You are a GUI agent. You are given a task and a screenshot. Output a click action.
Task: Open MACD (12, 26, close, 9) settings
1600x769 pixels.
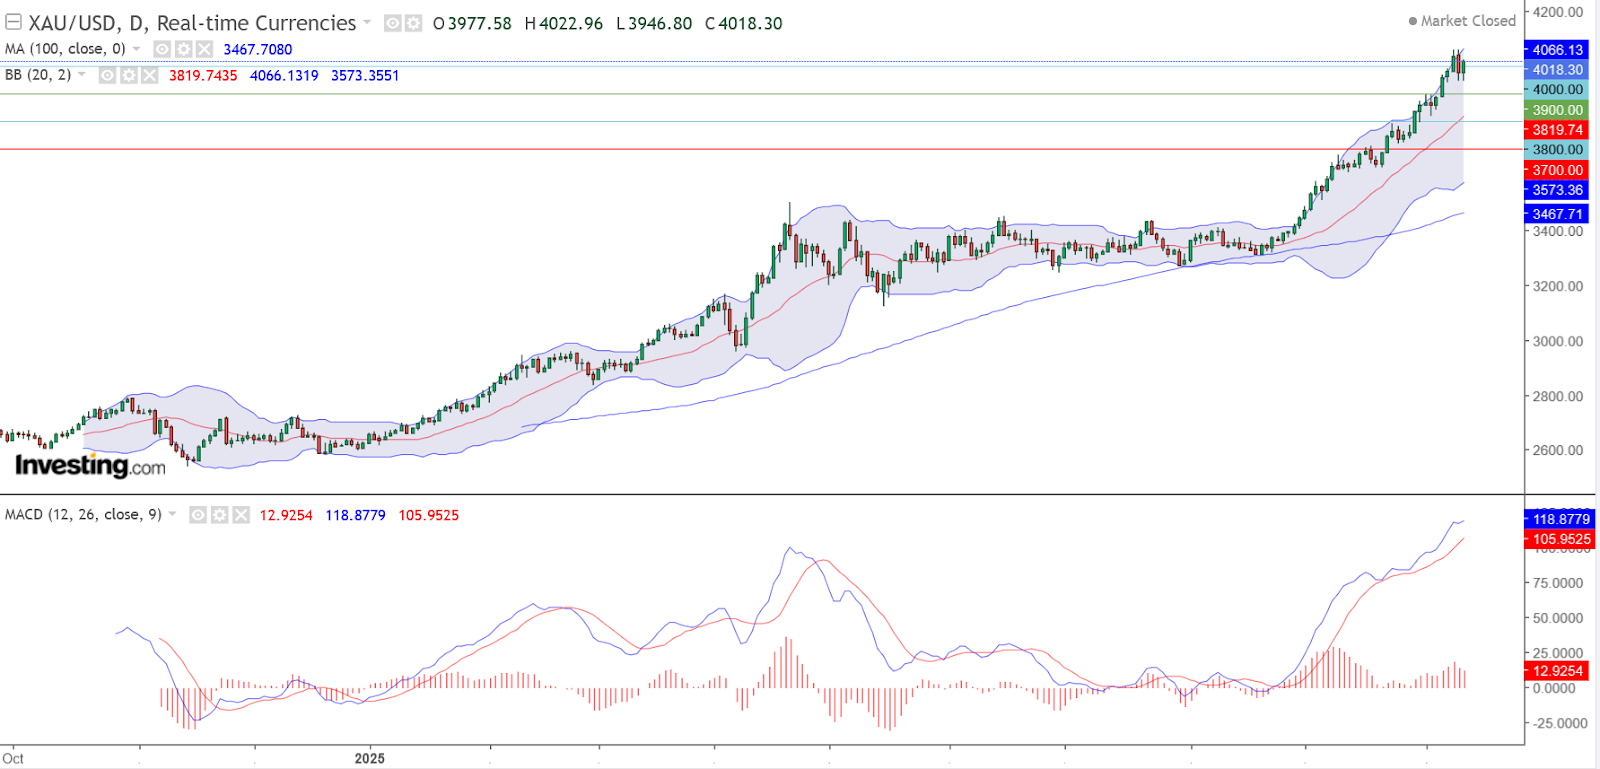219,515
